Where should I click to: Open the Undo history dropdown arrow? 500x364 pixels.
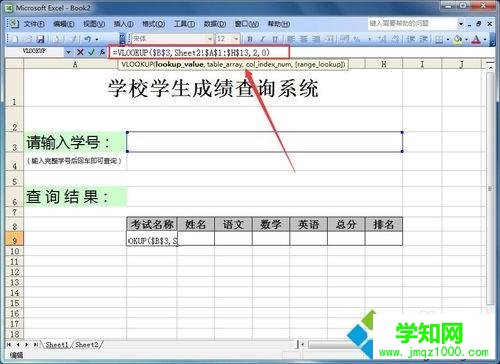(x=97, y=39)
